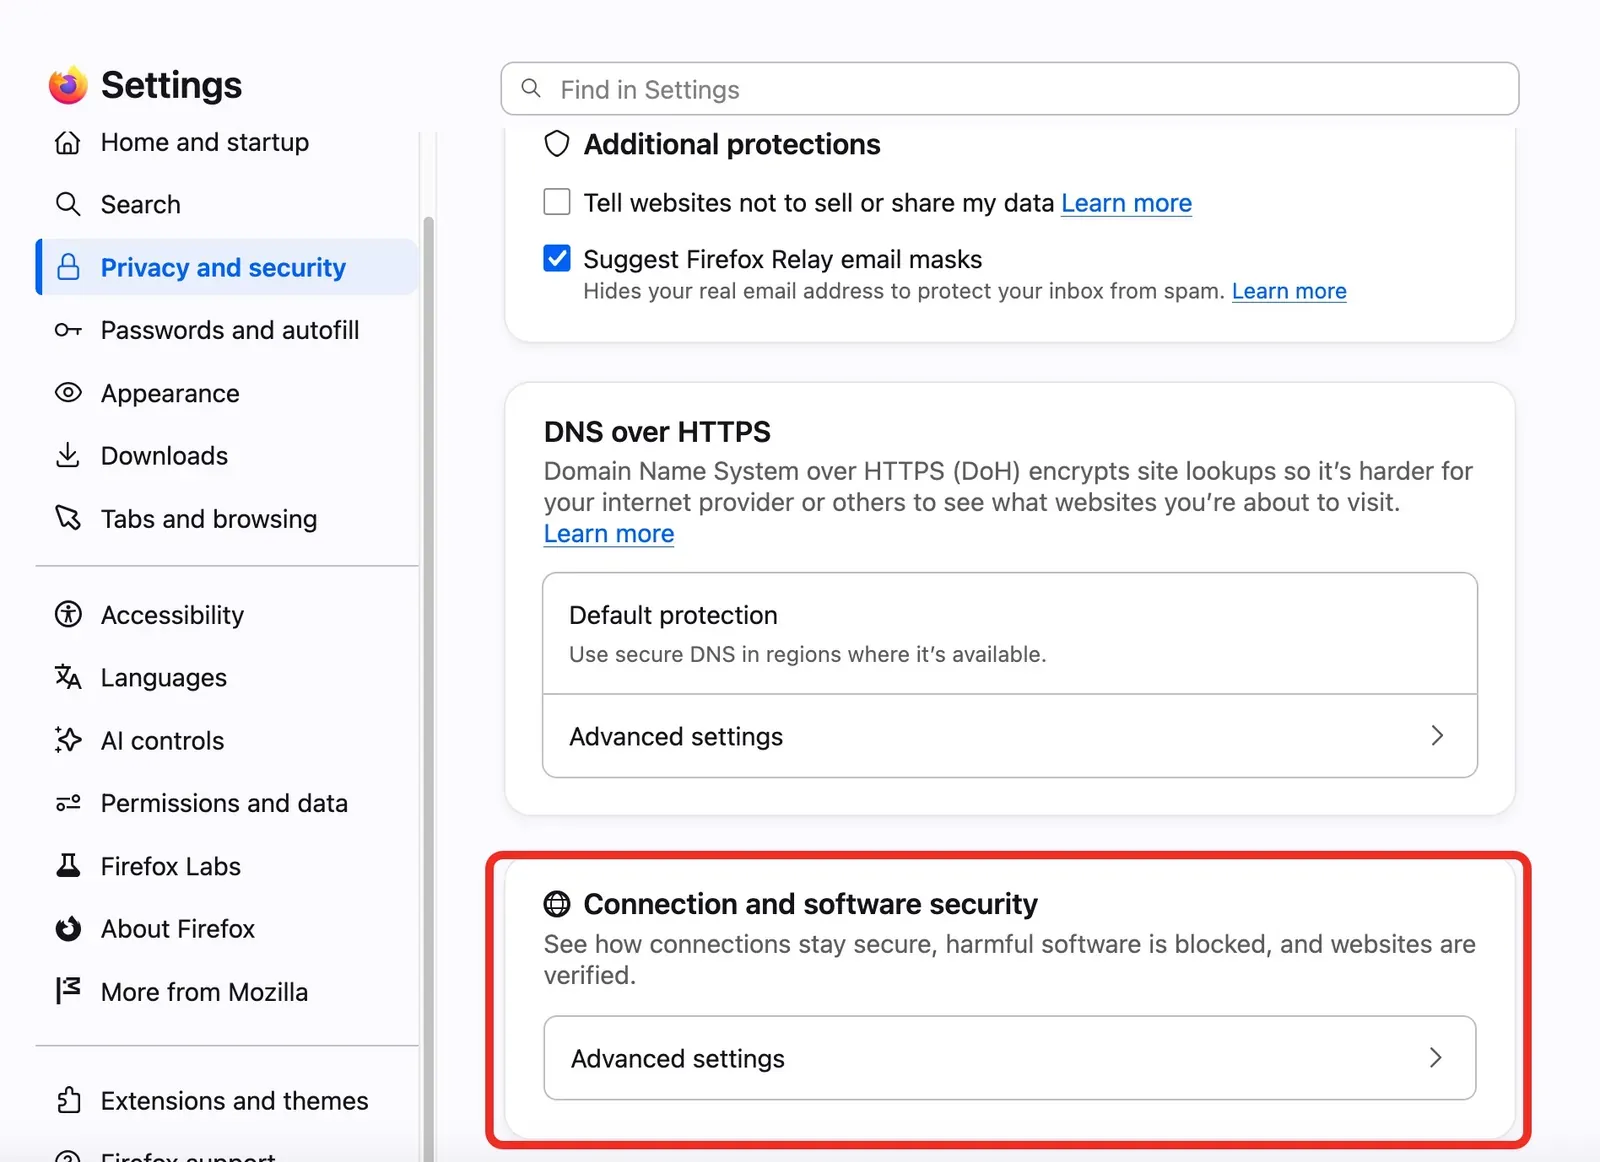Image resolution: width=1600 pixels, height=1162 pixels.
Task: Open the Tabs and browsing settings page
Action: pyautogui.click(x=227, y=518)
